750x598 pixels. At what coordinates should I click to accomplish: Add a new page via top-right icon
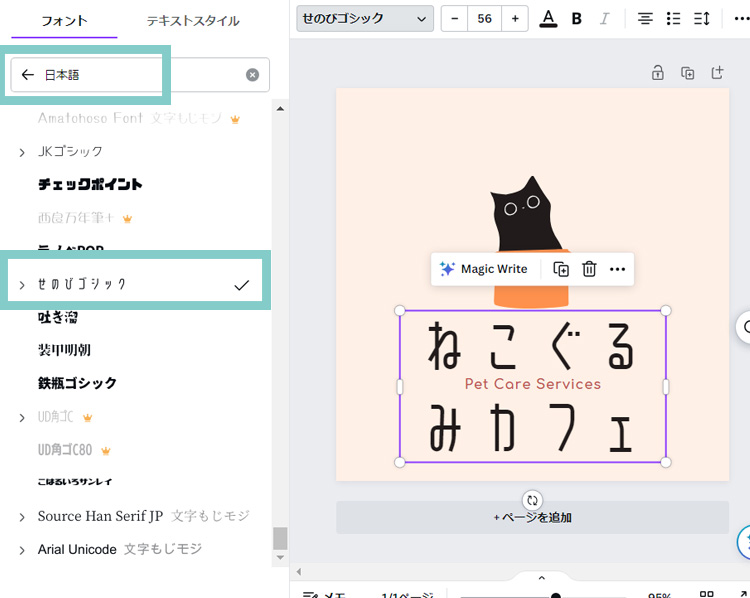click(717, 73)
